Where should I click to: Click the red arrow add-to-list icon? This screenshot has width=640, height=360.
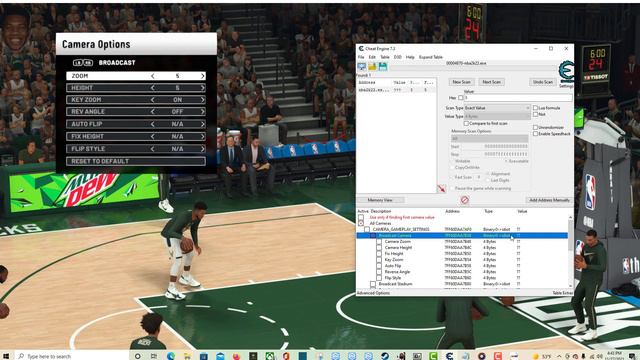pos(442,189)
